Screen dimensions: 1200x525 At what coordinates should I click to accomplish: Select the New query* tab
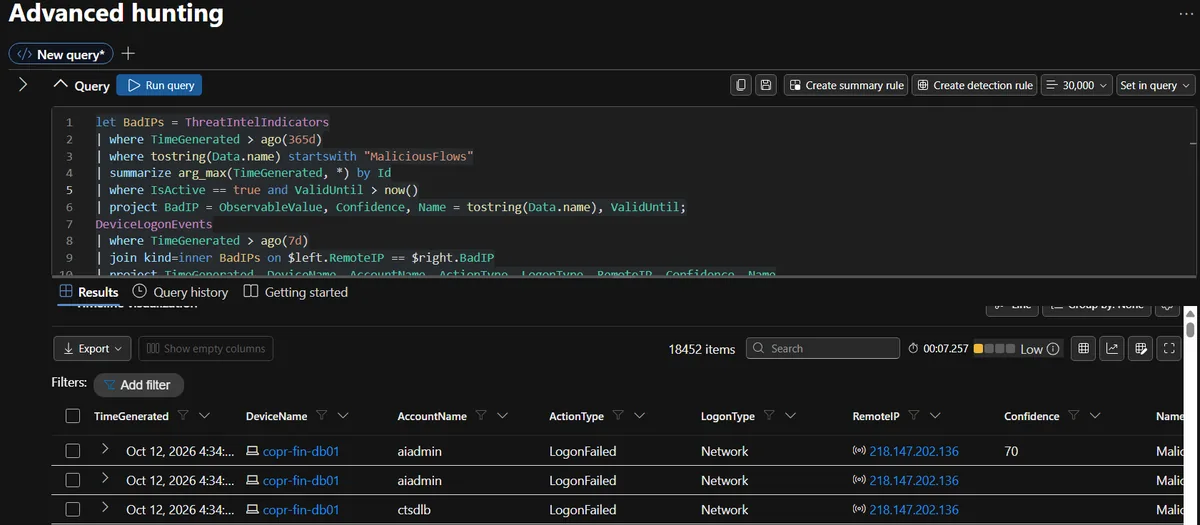(61, 54)
